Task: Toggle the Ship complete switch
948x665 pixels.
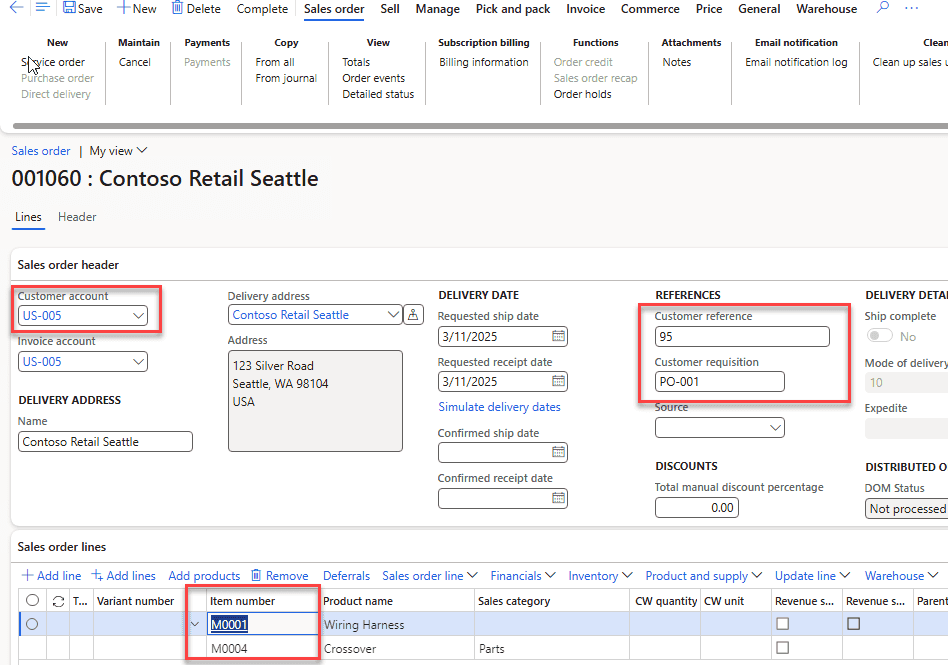Action: click(x=880, y=336)
